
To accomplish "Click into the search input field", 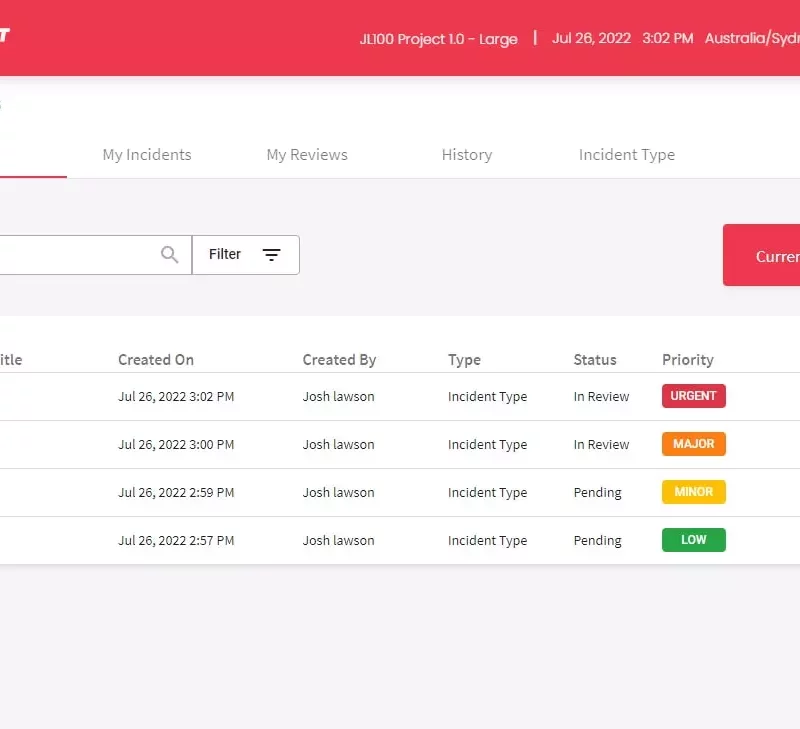I will pyautogui.click(x=96, y=255).
